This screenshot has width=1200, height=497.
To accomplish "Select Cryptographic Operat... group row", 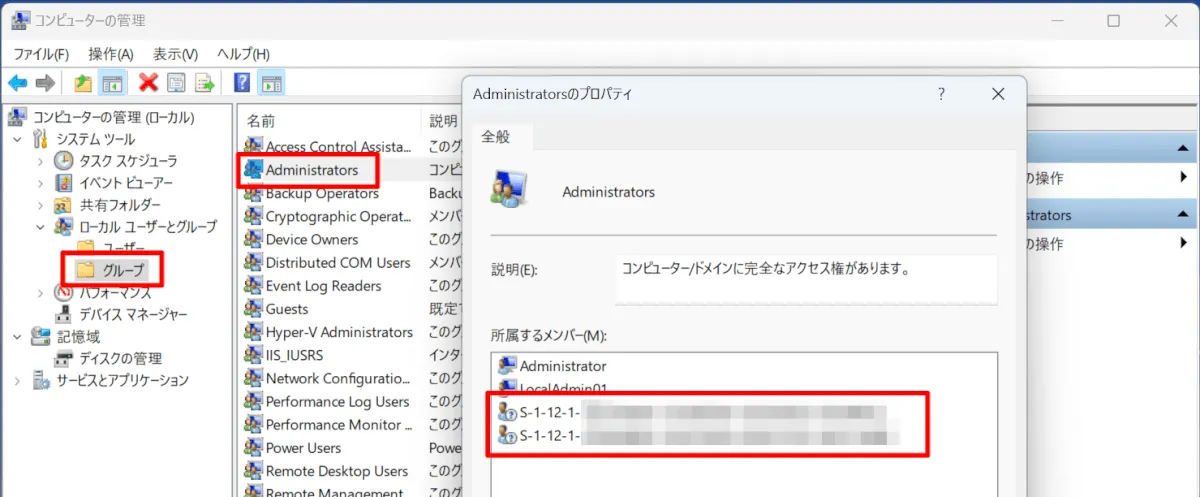I will [x=338, y=216].
